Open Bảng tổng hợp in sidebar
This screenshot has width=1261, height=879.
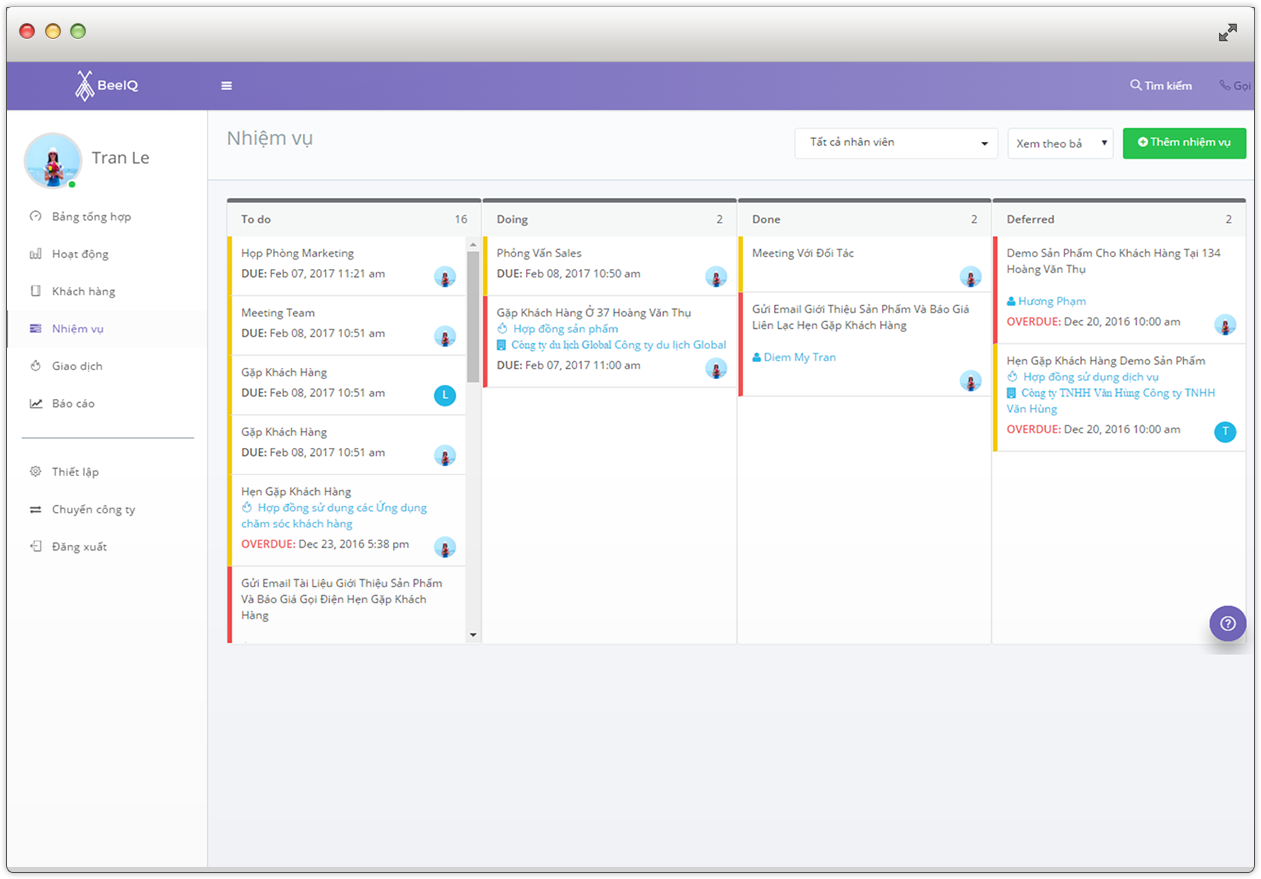91,217
